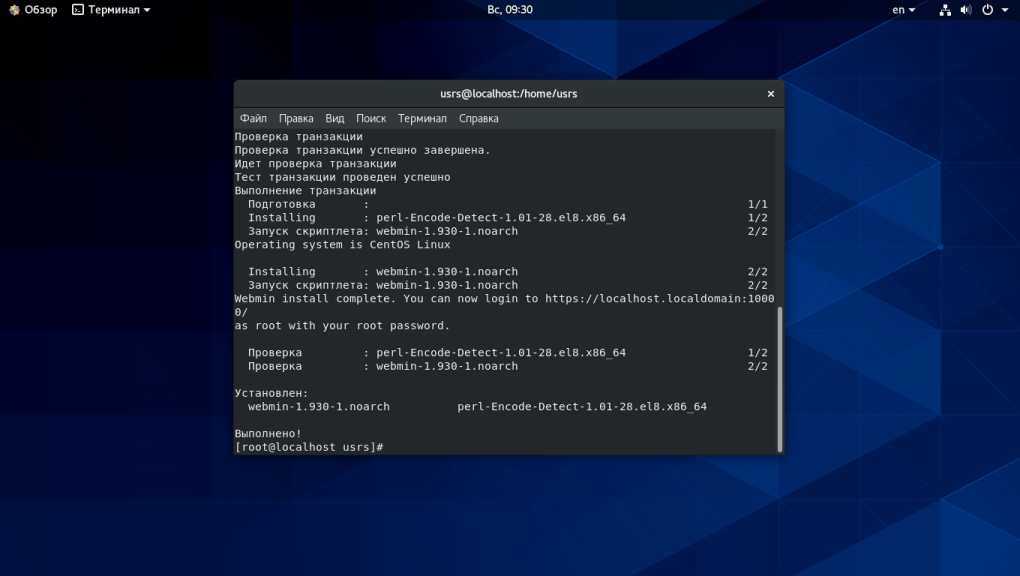
Task: Click the wired network status icon
Action: (945, 10)
